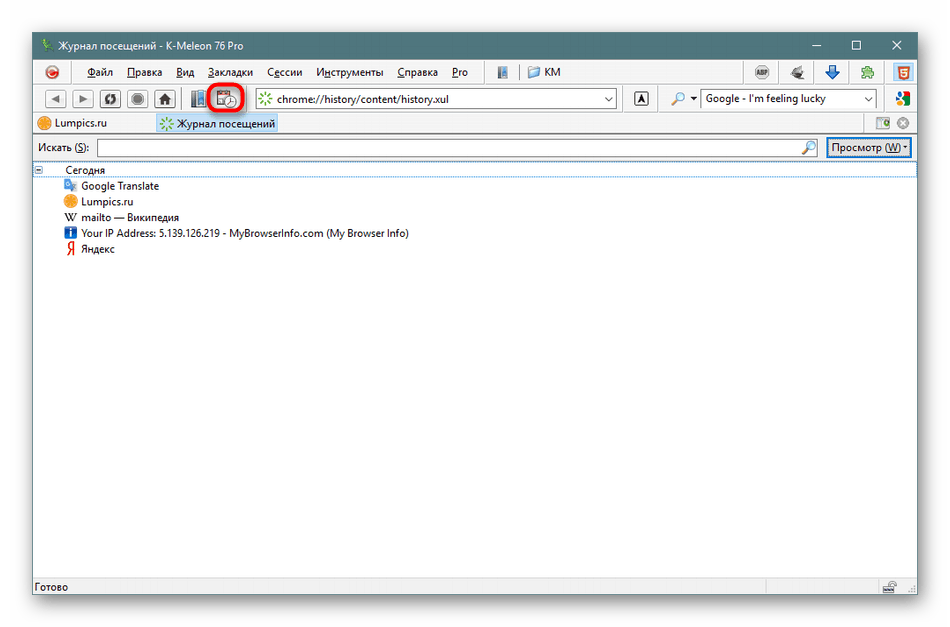Screen dimensions: 950x627
Task: Close tab with gray X on tab bar
Action: click(903, 124)
